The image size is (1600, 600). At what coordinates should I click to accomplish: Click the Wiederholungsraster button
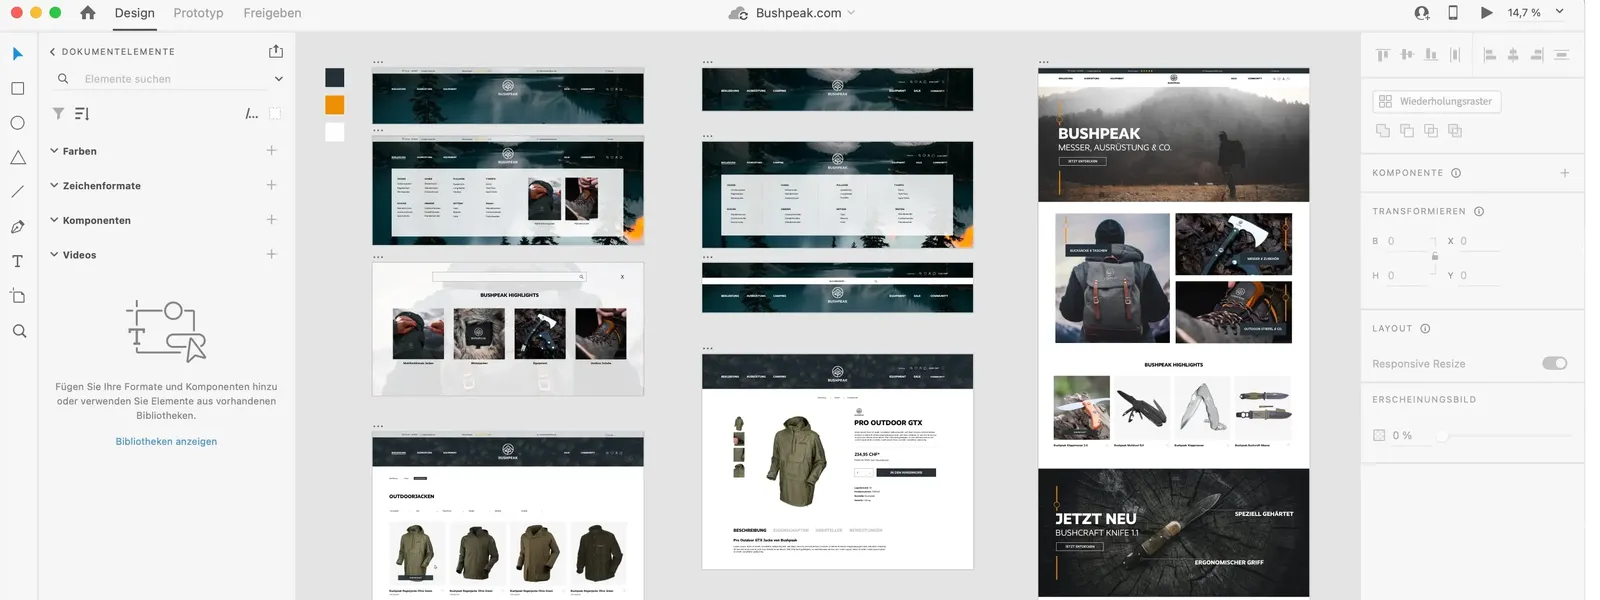[1437, 101]
